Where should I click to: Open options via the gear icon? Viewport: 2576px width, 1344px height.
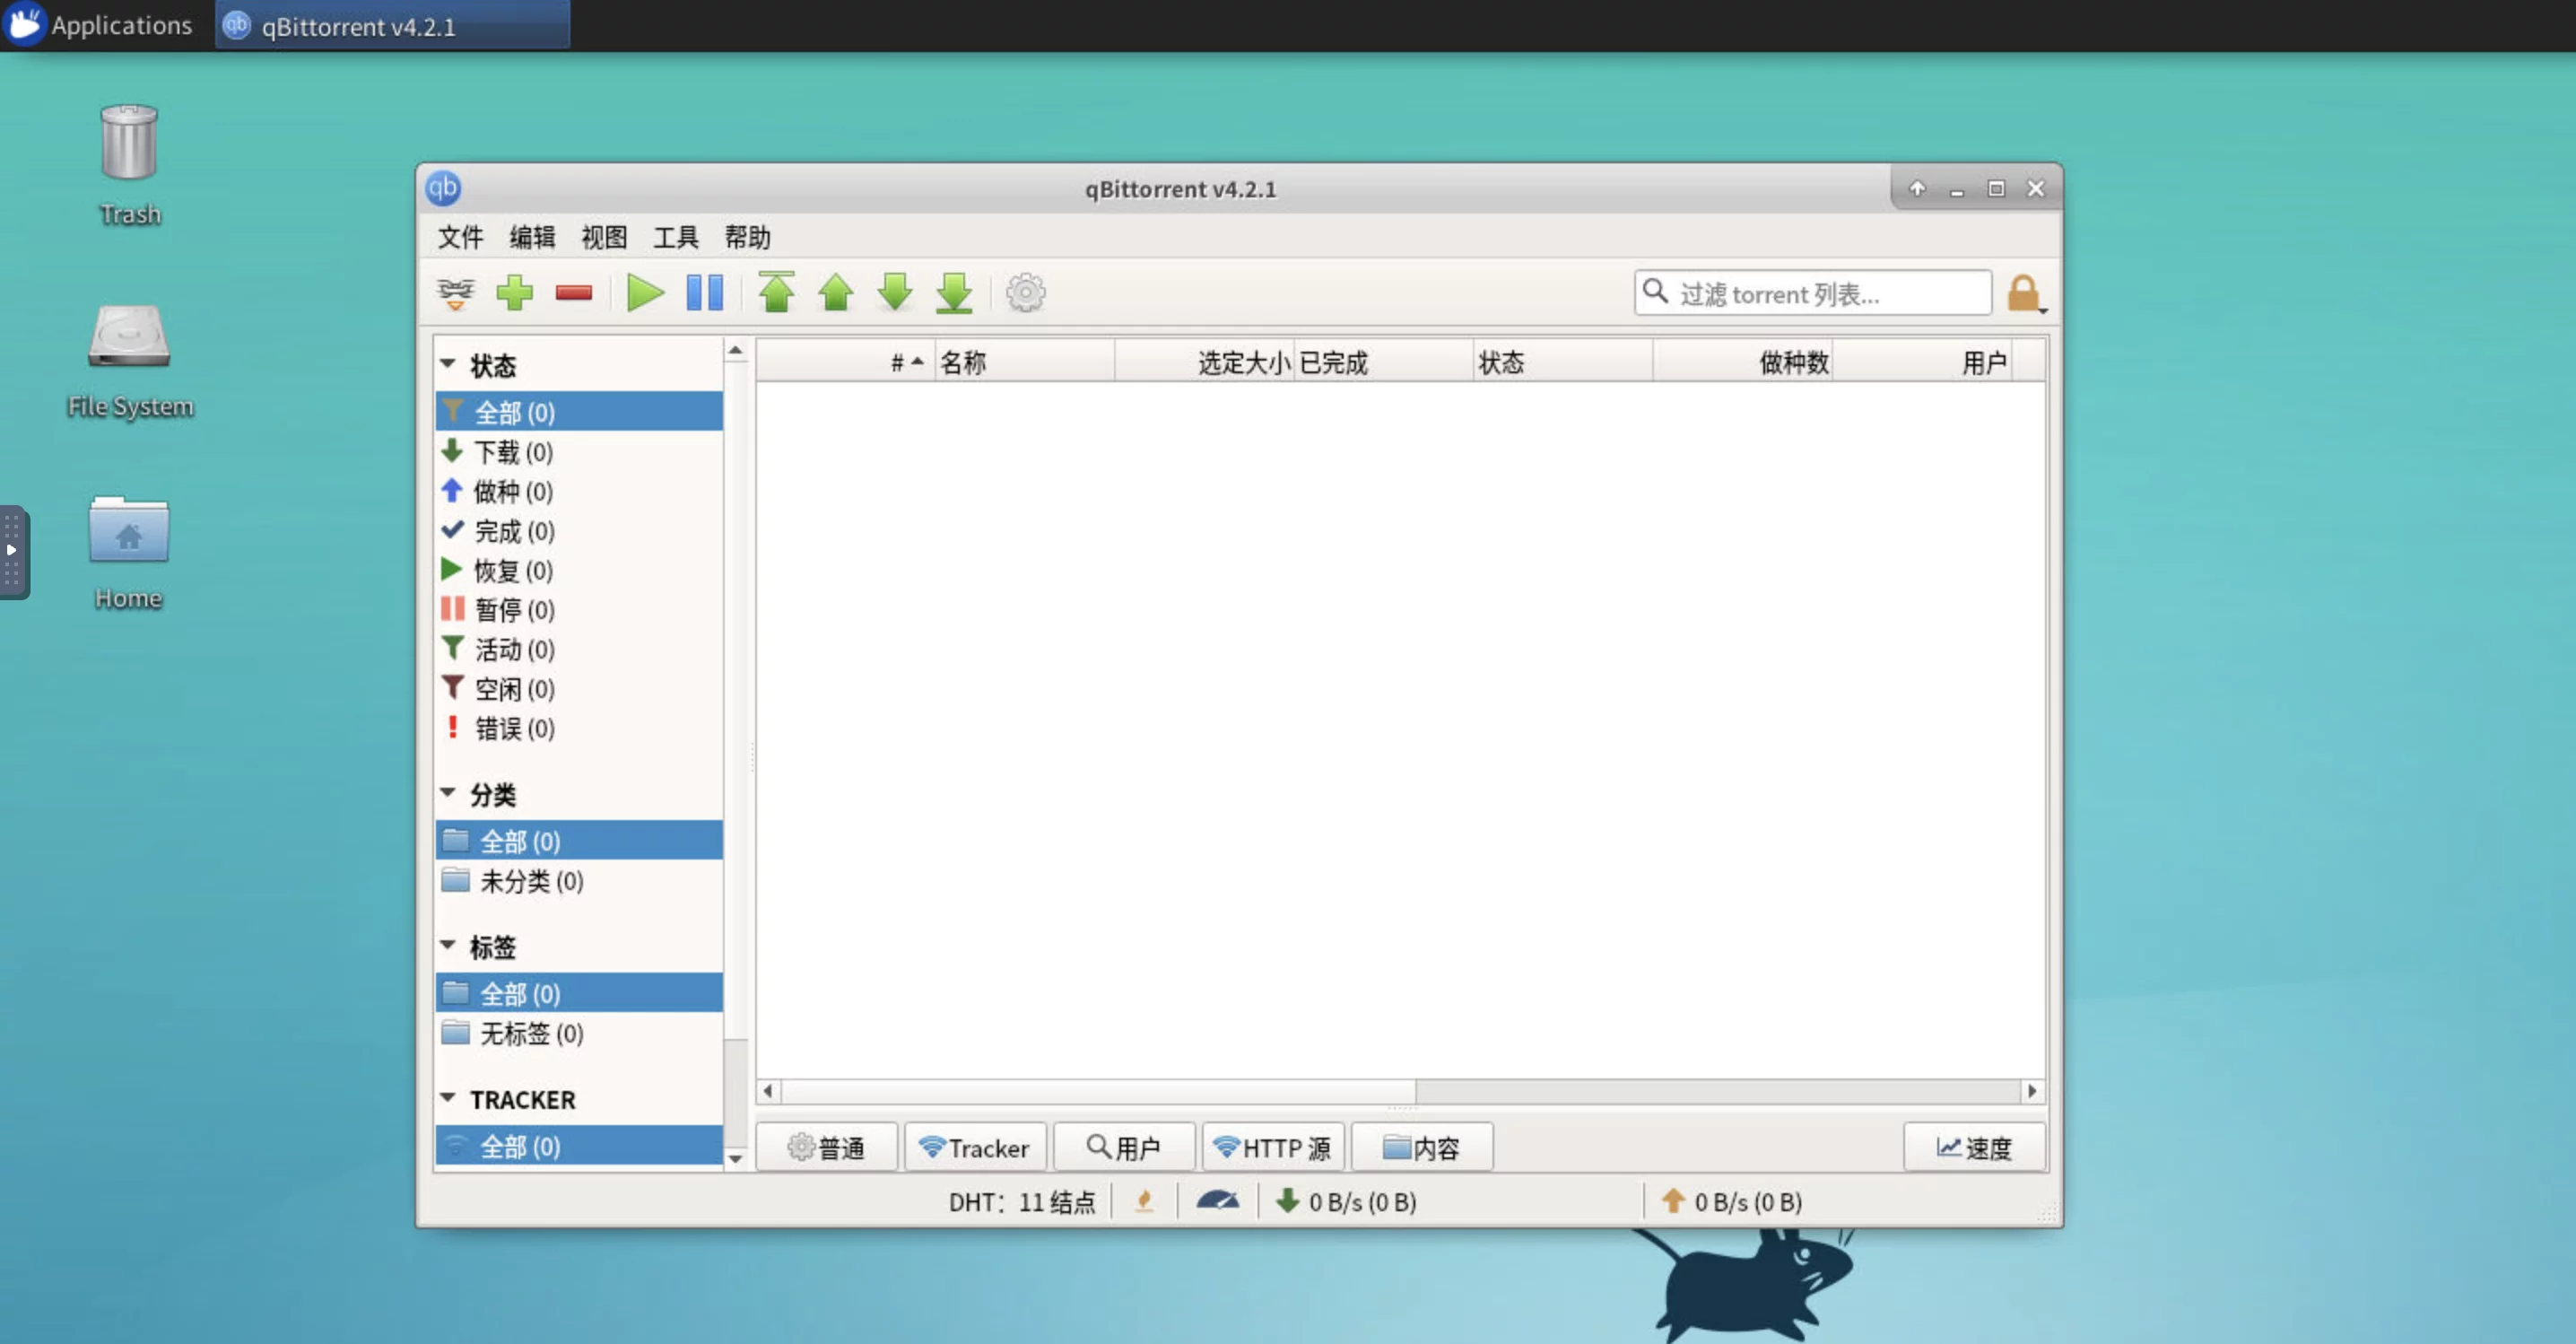tap(1025, 293)
